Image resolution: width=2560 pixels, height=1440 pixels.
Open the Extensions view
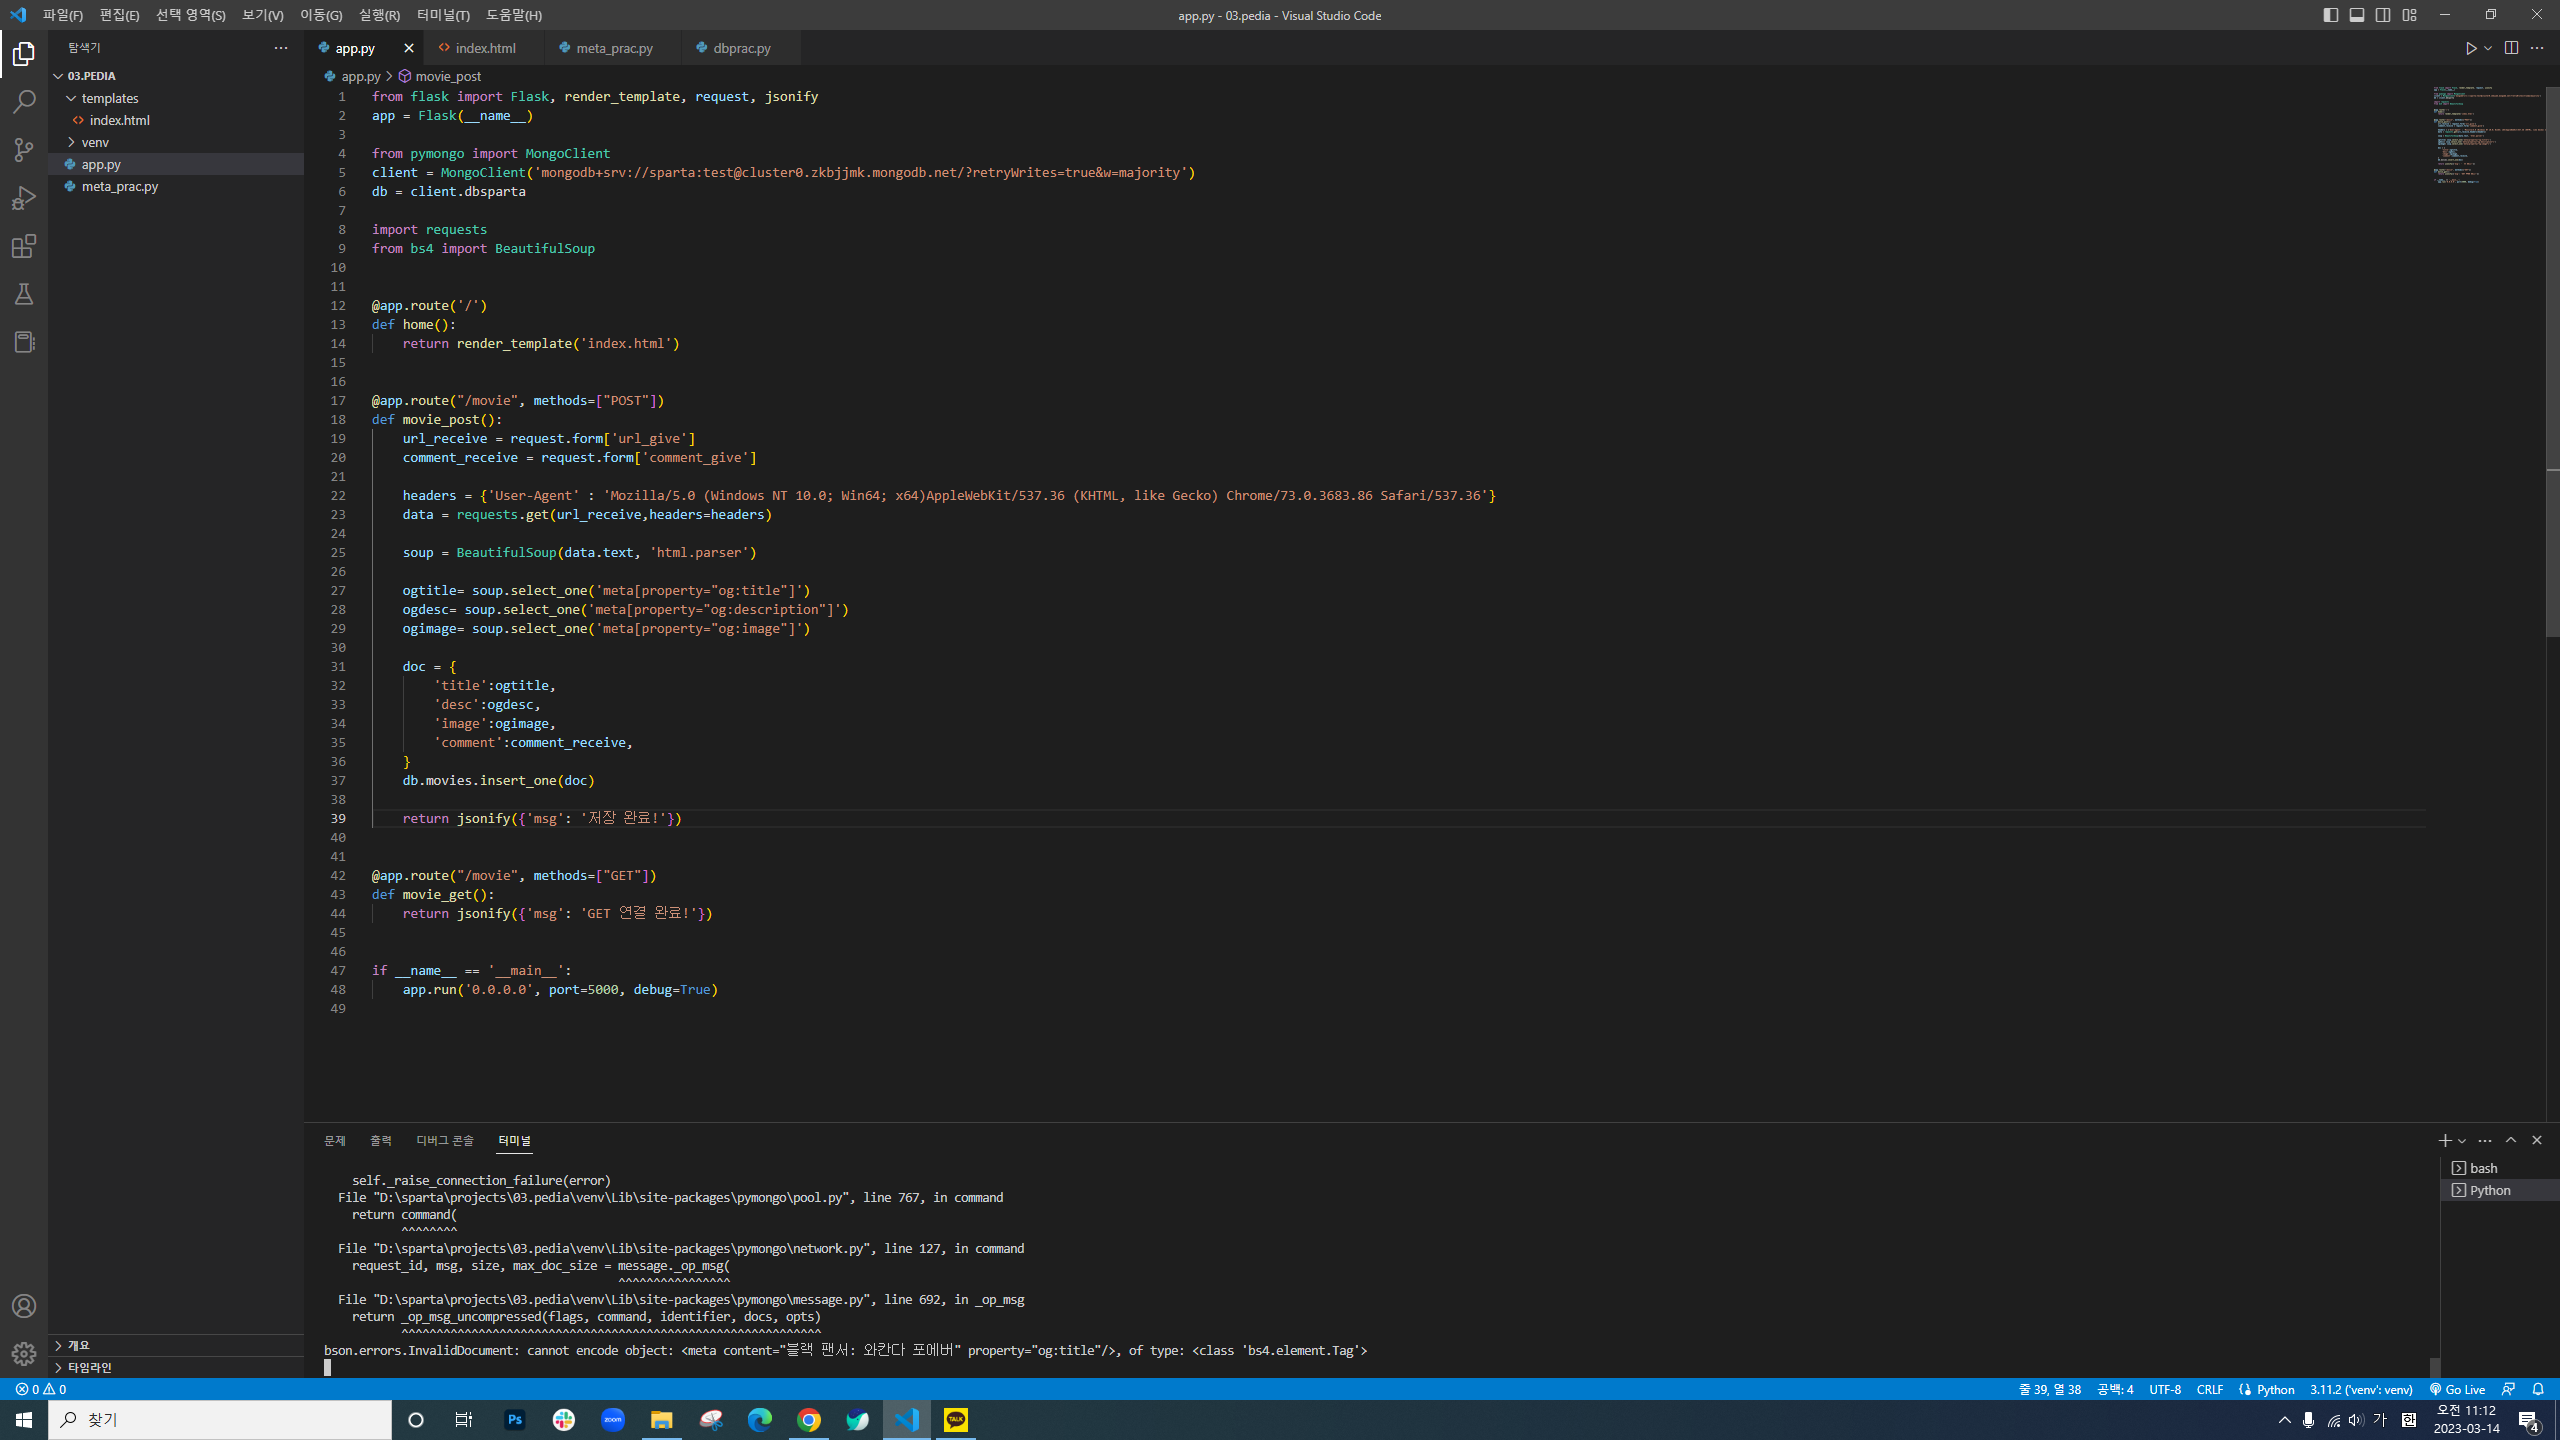click(x=24, y=246)
